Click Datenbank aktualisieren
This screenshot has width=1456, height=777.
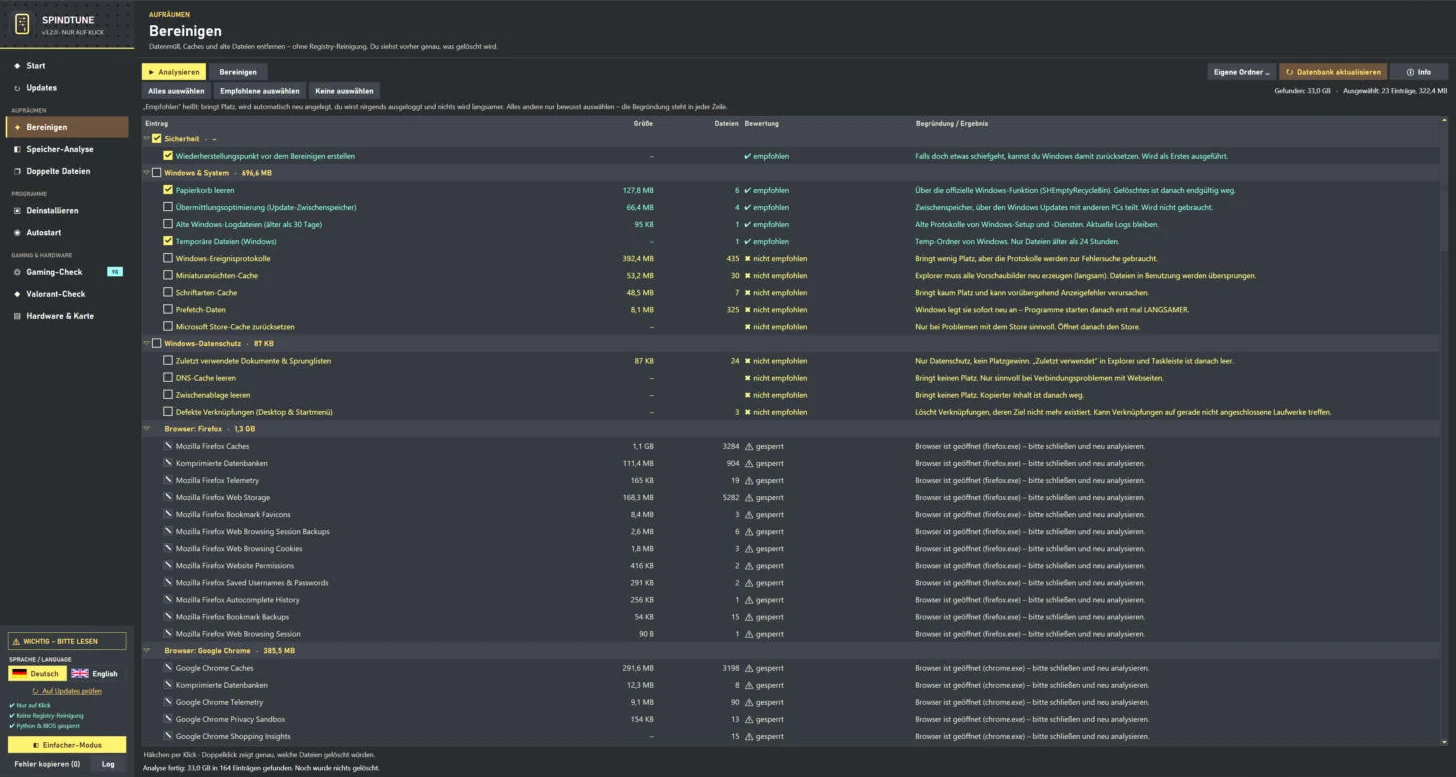[1333, 72]
